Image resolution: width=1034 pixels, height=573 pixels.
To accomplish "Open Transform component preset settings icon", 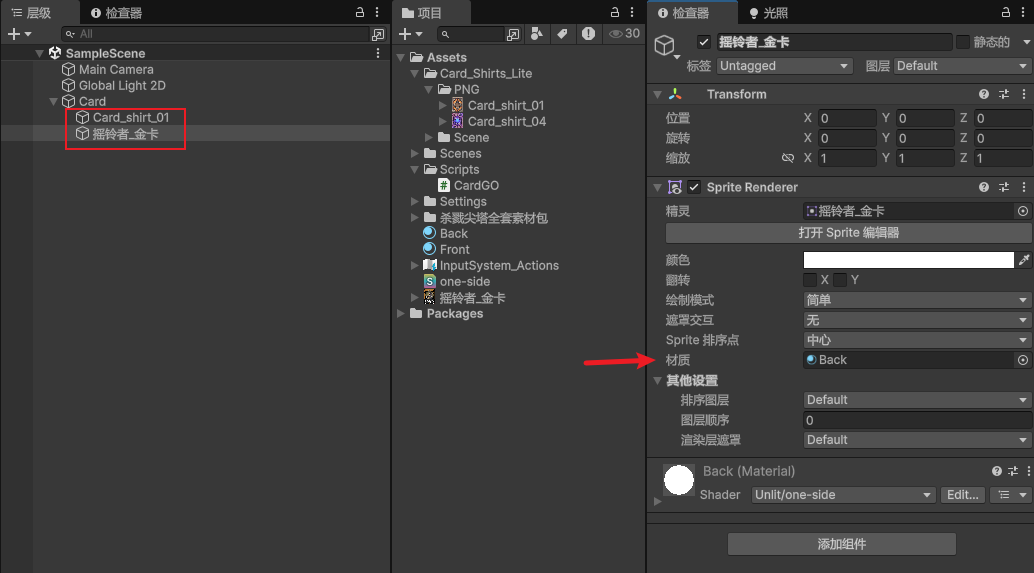I will (1004, 94).
